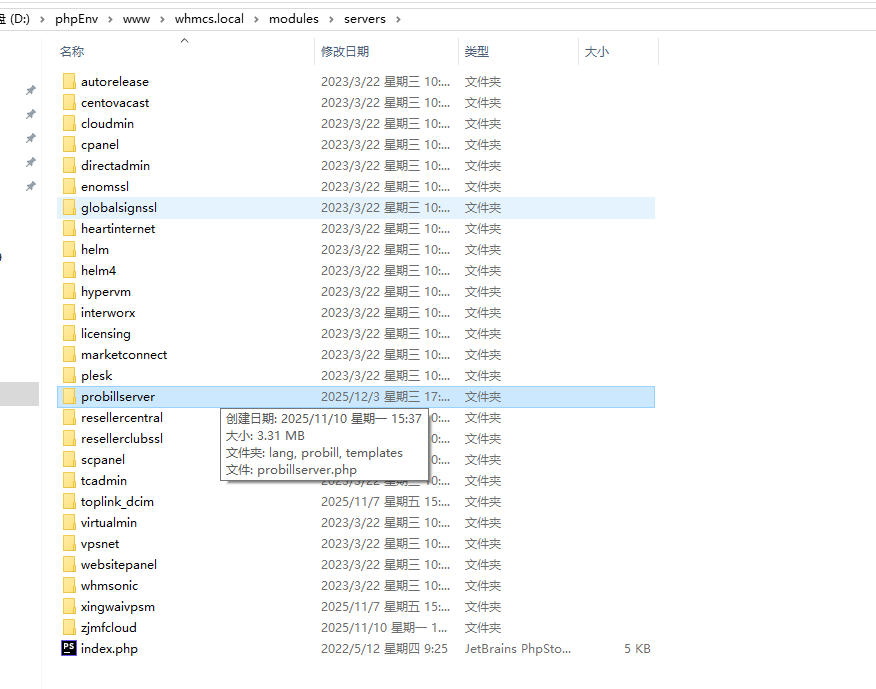
Task: Click the zjmfcloud folder icon
Action: pyautogui.click(x=69, y=628)
